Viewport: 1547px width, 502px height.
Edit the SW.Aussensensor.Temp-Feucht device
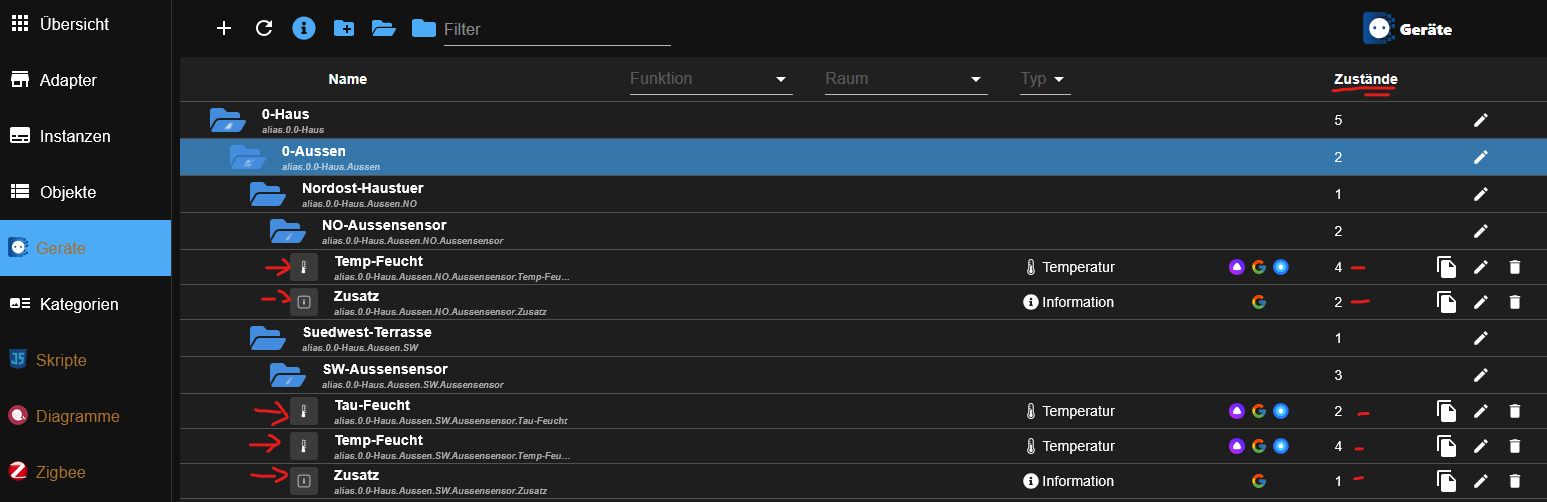click(x=1481, y=446)
